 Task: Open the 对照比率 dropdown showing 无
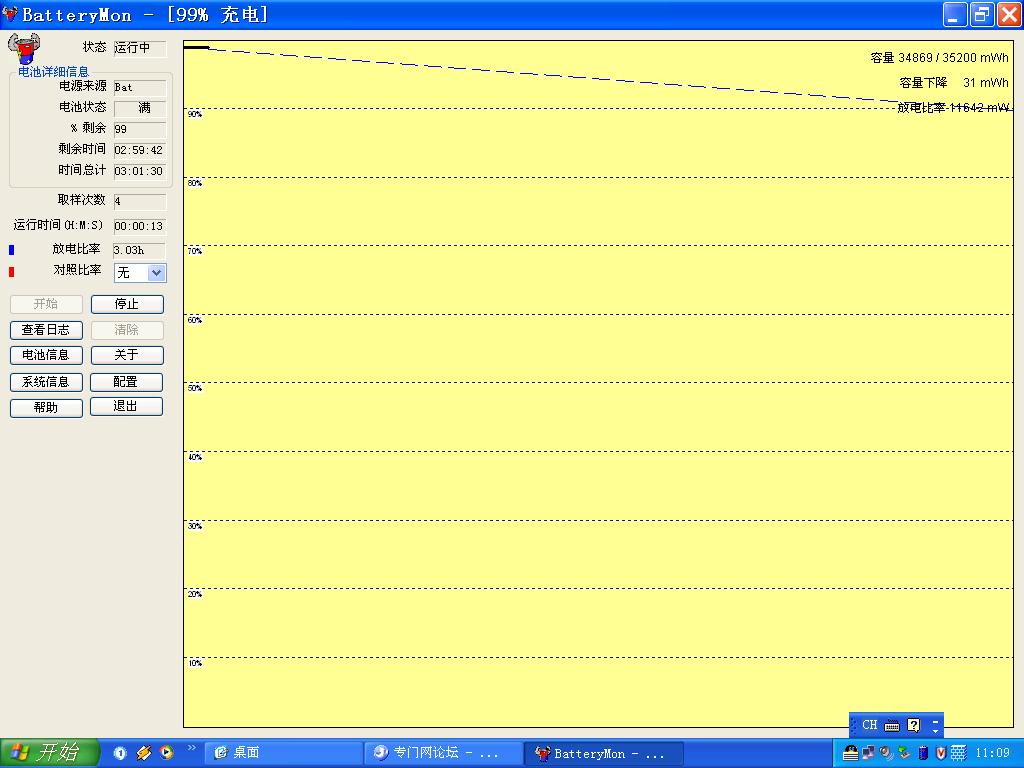(140, 273)
